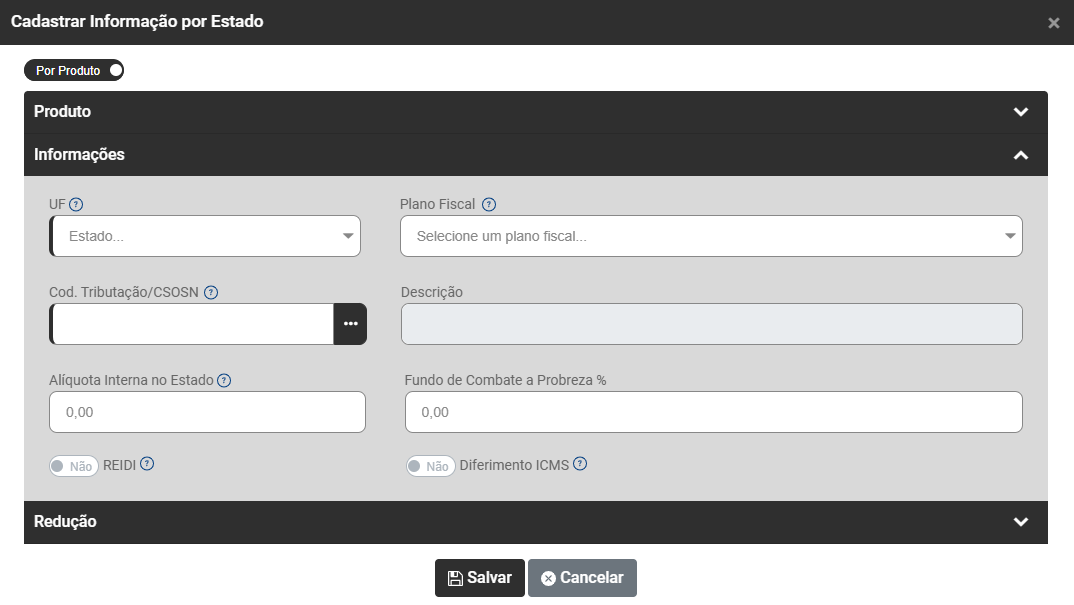Click the Cancelar button

click(x=582, y=578)
